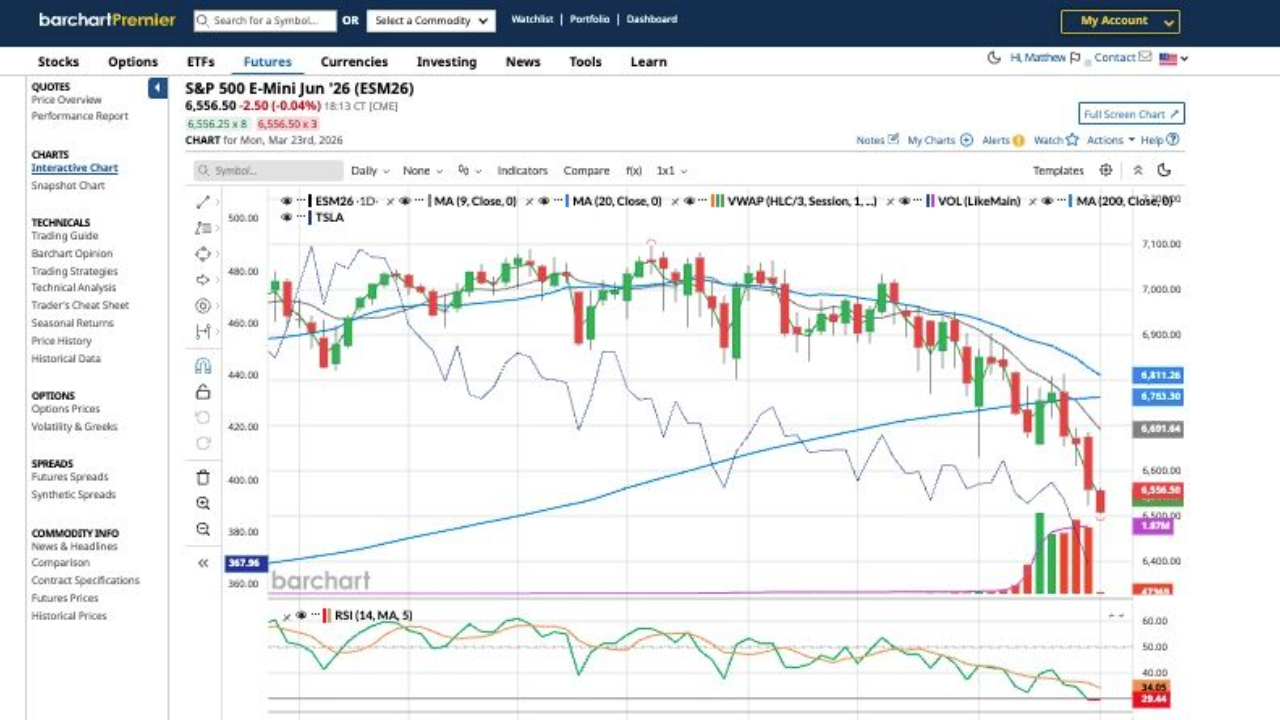
Task: Click the VOL (LikeMain) color swatch
Action: pos(931,201)
